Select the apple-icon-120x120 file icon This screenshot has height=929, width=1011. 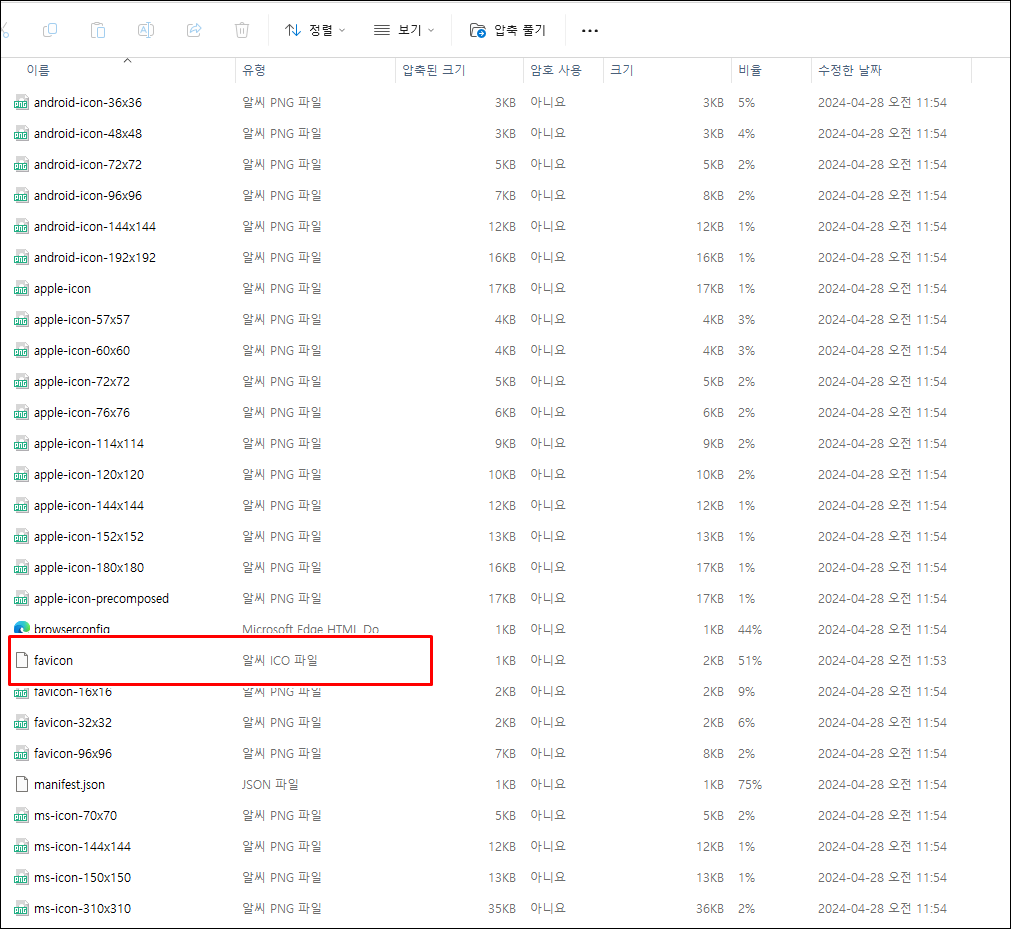click(x=21, y=474)
